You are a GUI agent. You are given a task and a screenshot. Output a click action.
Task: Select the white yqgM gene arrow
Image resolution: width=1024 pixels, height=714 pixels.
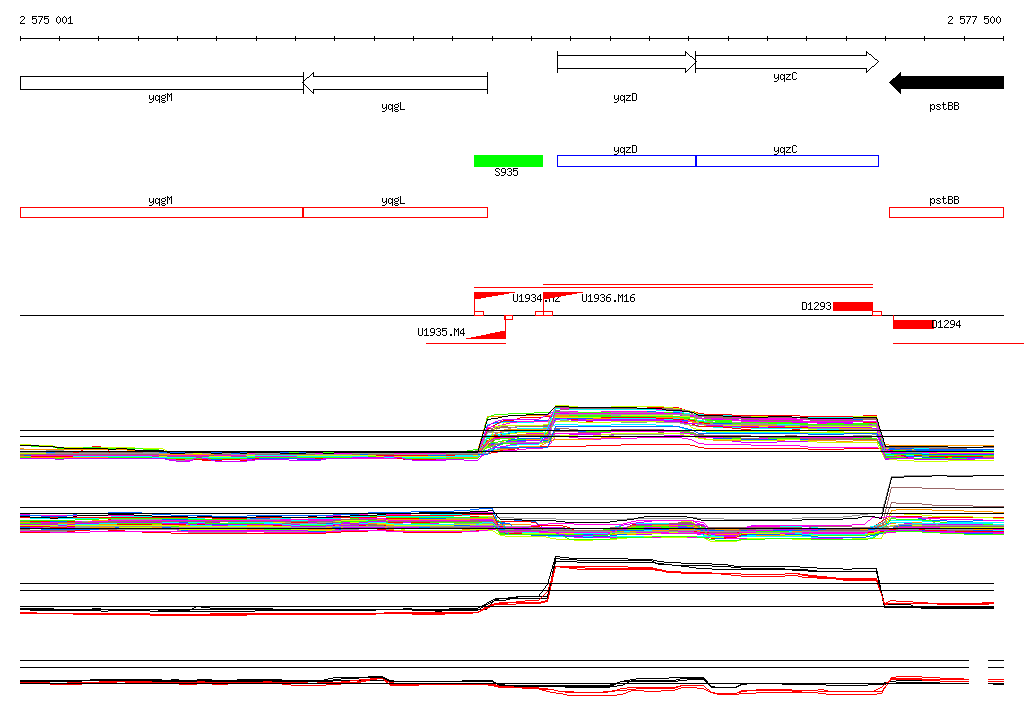[x=162, y=83]
